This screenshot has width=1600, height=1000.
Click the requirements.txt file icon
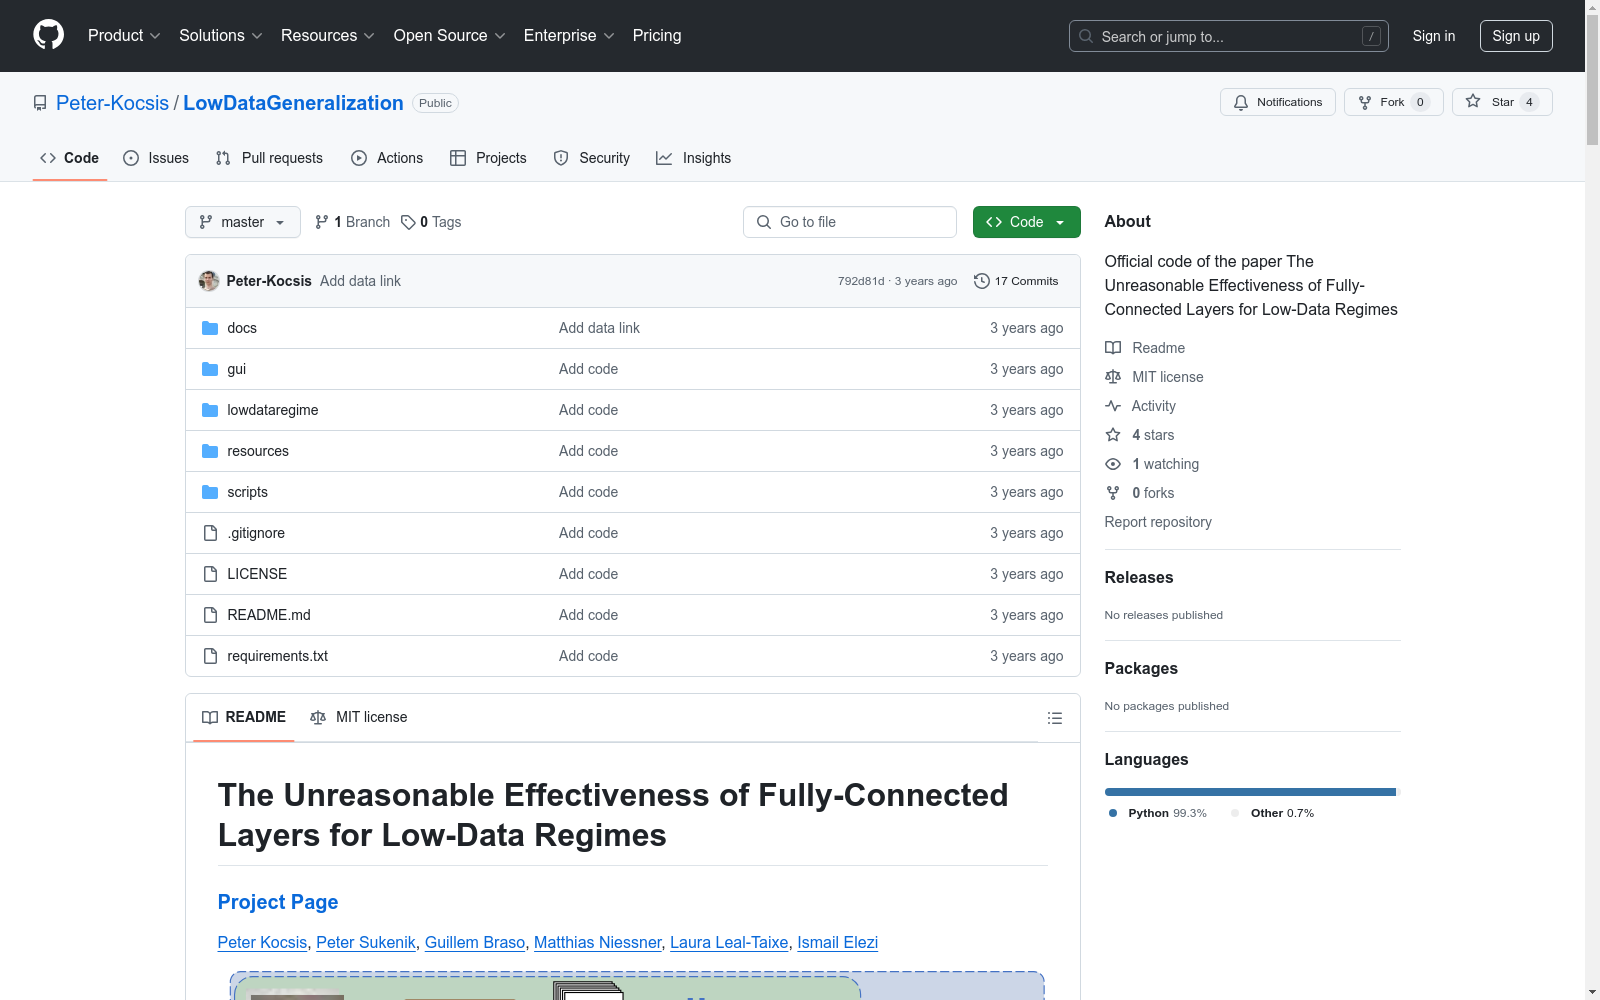click(x=210, y=656)
